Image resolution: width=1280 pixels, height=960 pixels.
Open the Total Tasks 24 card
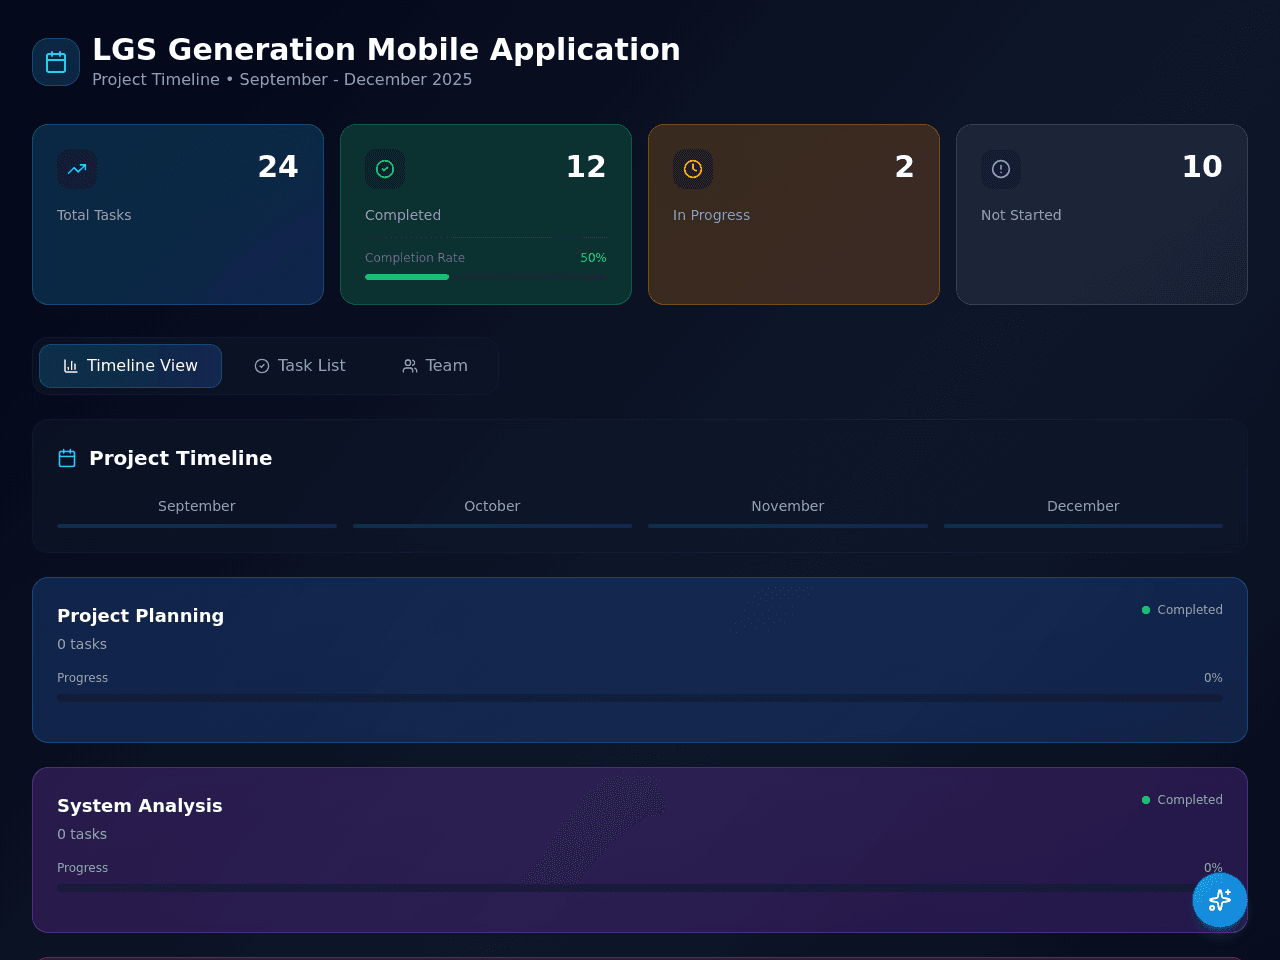tap(178, 214)
